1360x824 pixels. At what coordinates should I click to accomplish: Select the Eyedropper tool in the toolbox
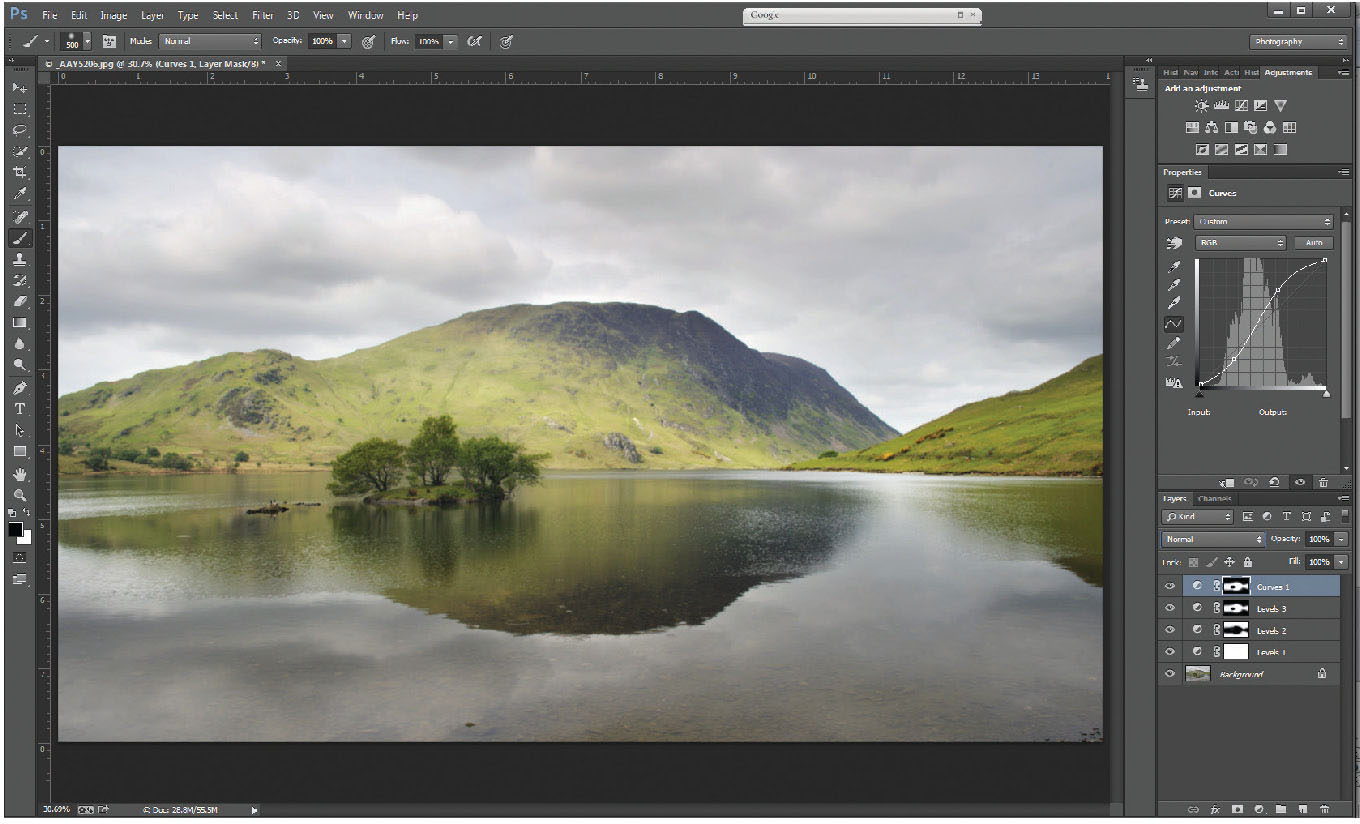(x=20, y=194)
